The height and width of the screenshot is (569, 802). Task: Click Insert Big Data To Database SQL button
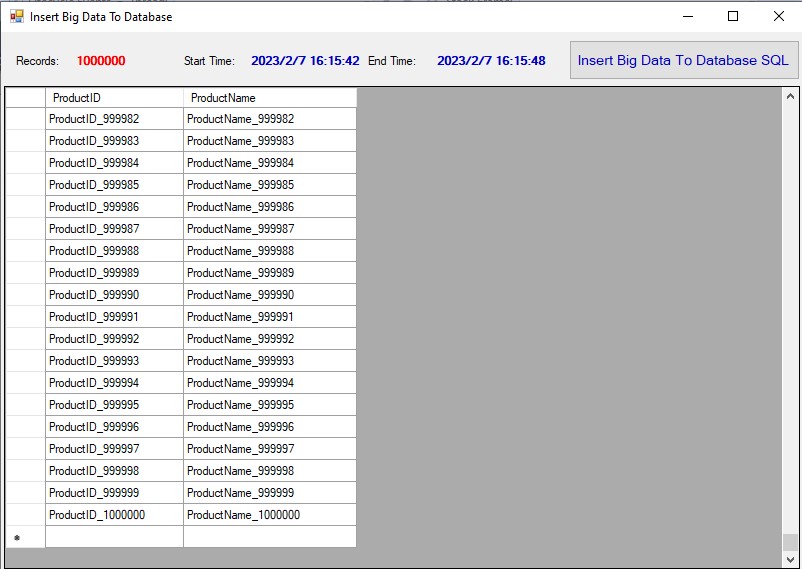(x=684, y=60)
